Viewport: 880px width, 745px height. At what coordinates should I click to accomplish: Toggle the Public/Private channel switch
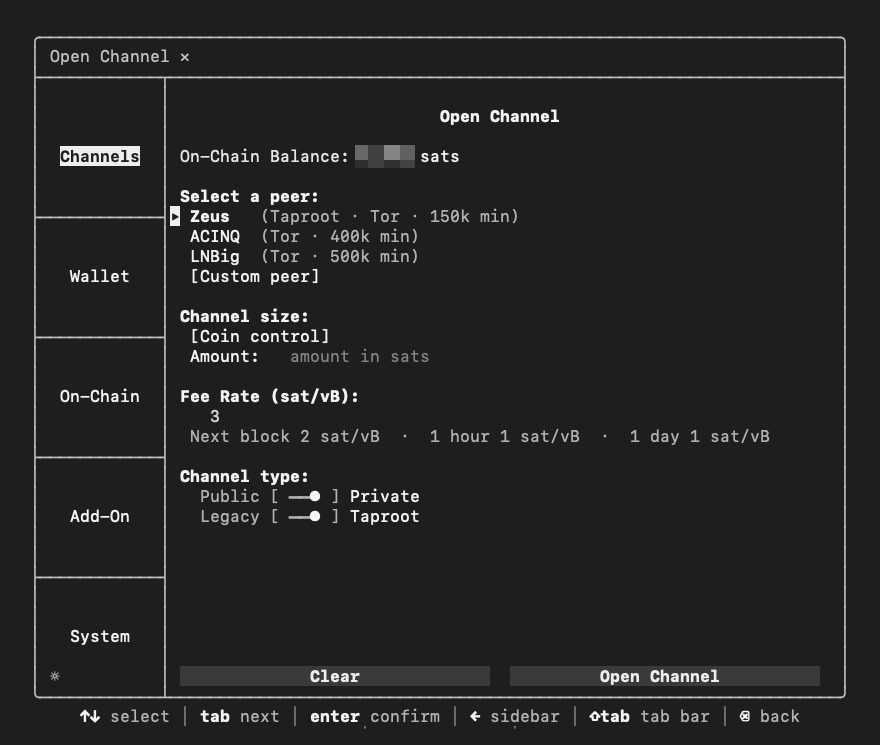point(305,496)
